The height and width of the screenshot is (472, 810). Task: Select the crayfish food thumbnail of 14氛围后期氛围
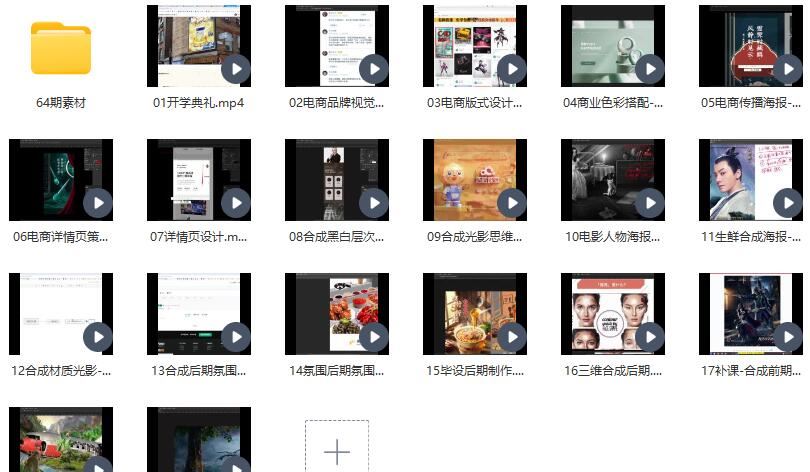[x=337, y=313]
